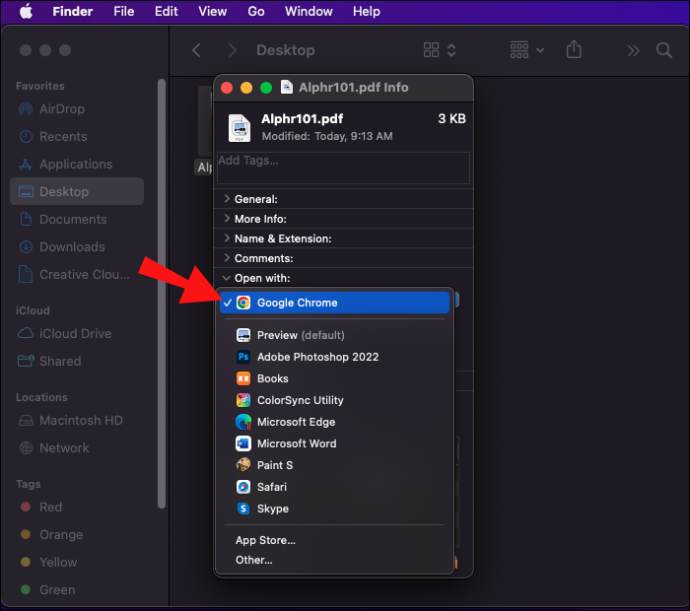Filter by the Green tag
This screenshot has width=690, height=611.
77,590
